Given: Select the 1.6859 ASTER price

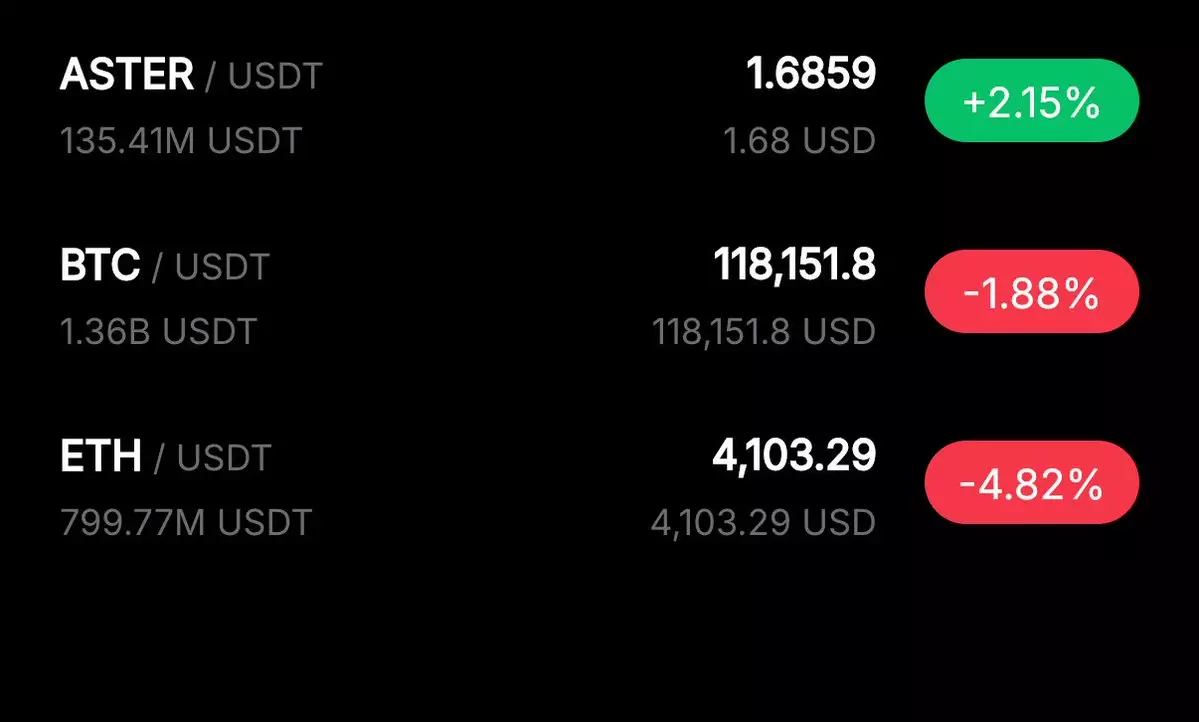Looking at the screenshot, I should pos(810,73).
